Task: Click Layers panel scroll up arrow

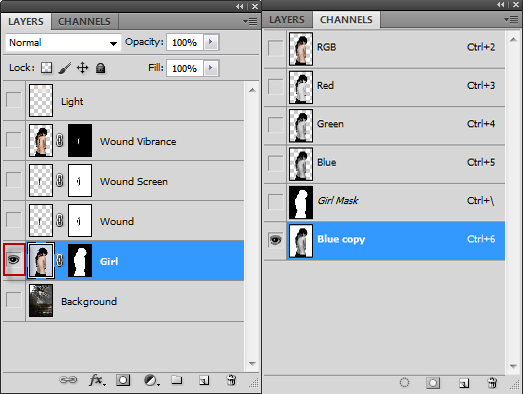Action: pos(252,90)
